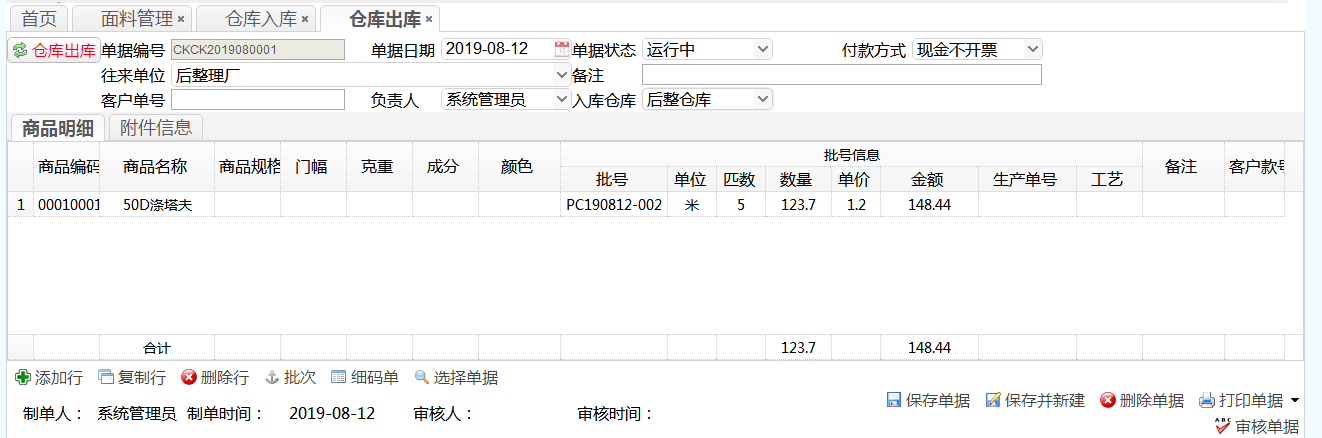This screenshot has height=438, width=1322.
Task: Select the 仓库出库 tab
Action: pos(381,19)
